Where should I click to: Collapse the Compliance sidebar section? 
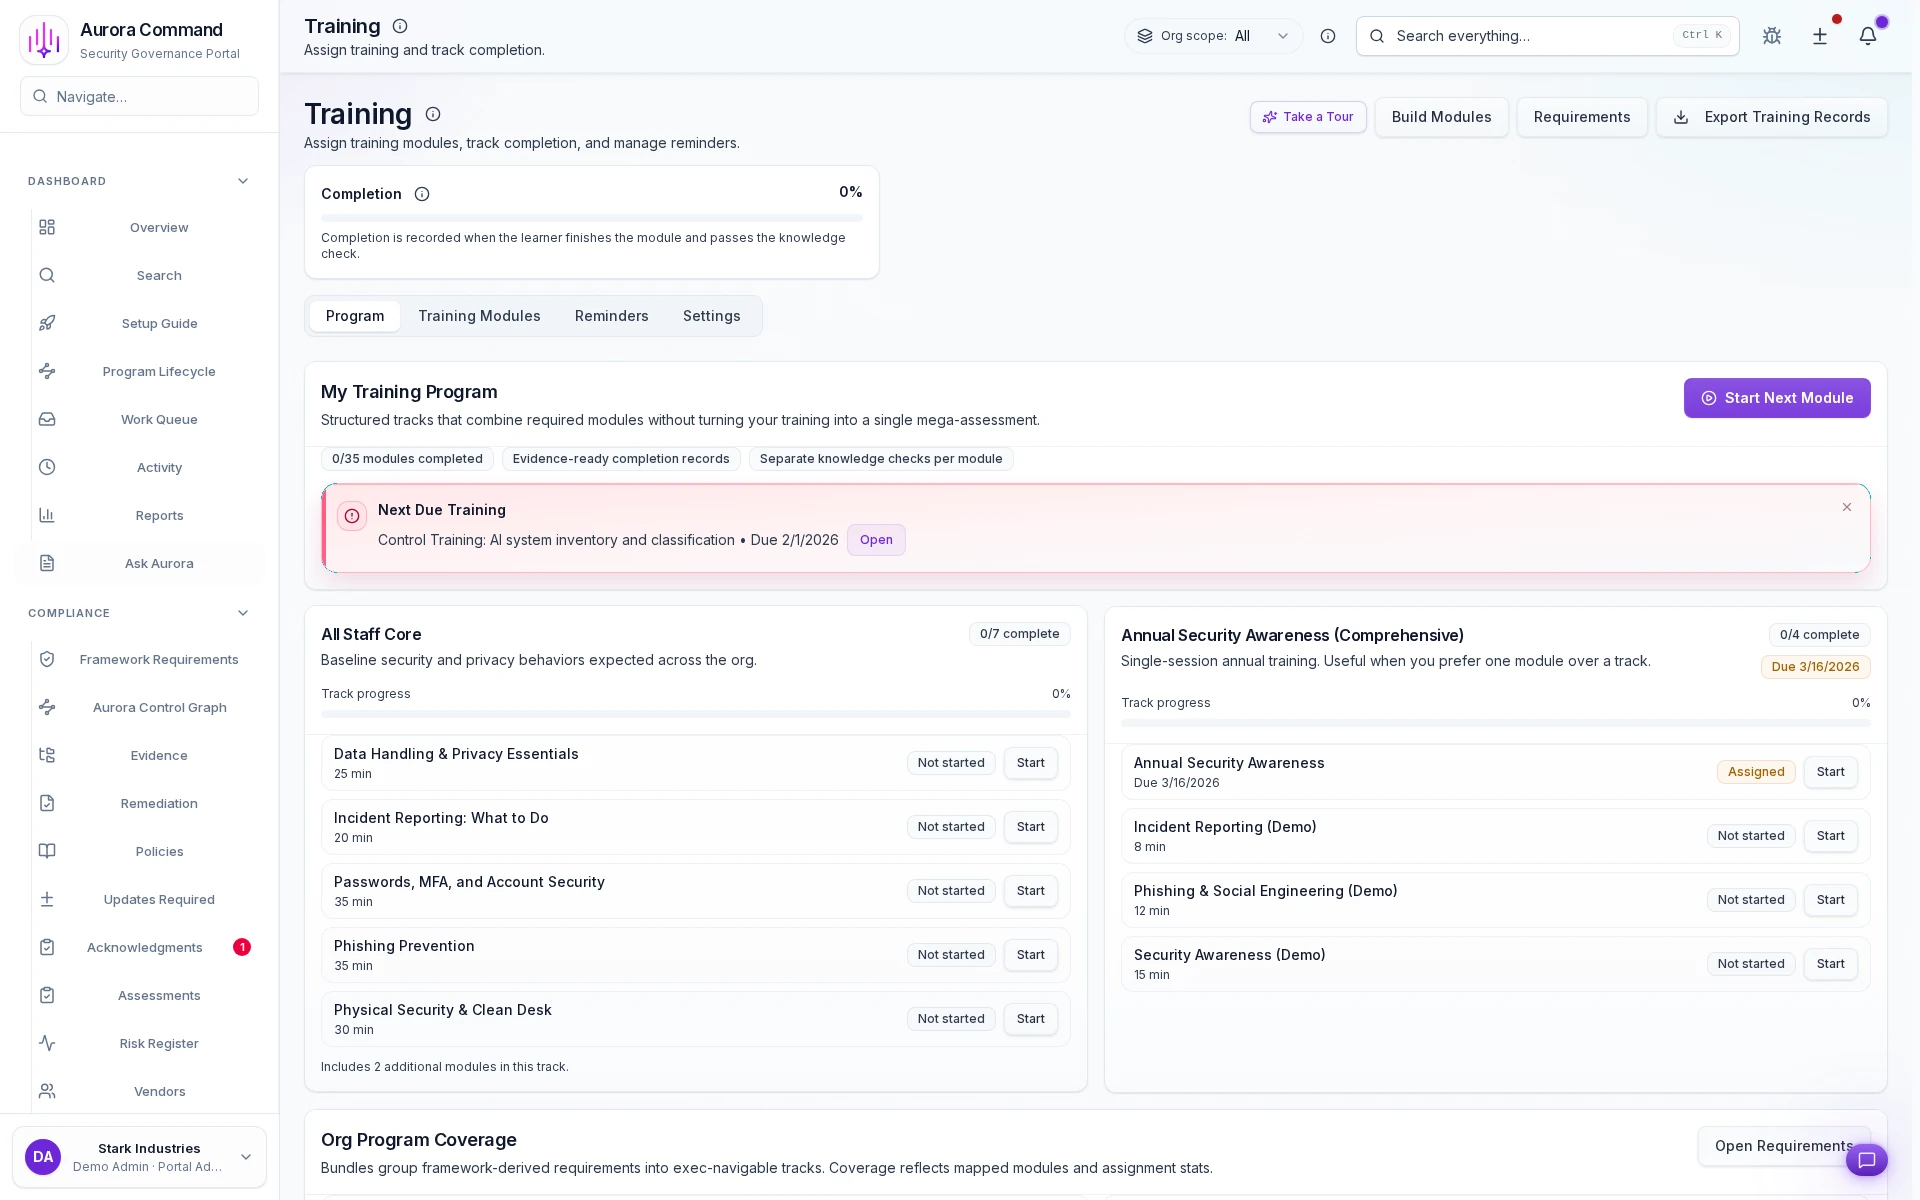tap(243, 613)
